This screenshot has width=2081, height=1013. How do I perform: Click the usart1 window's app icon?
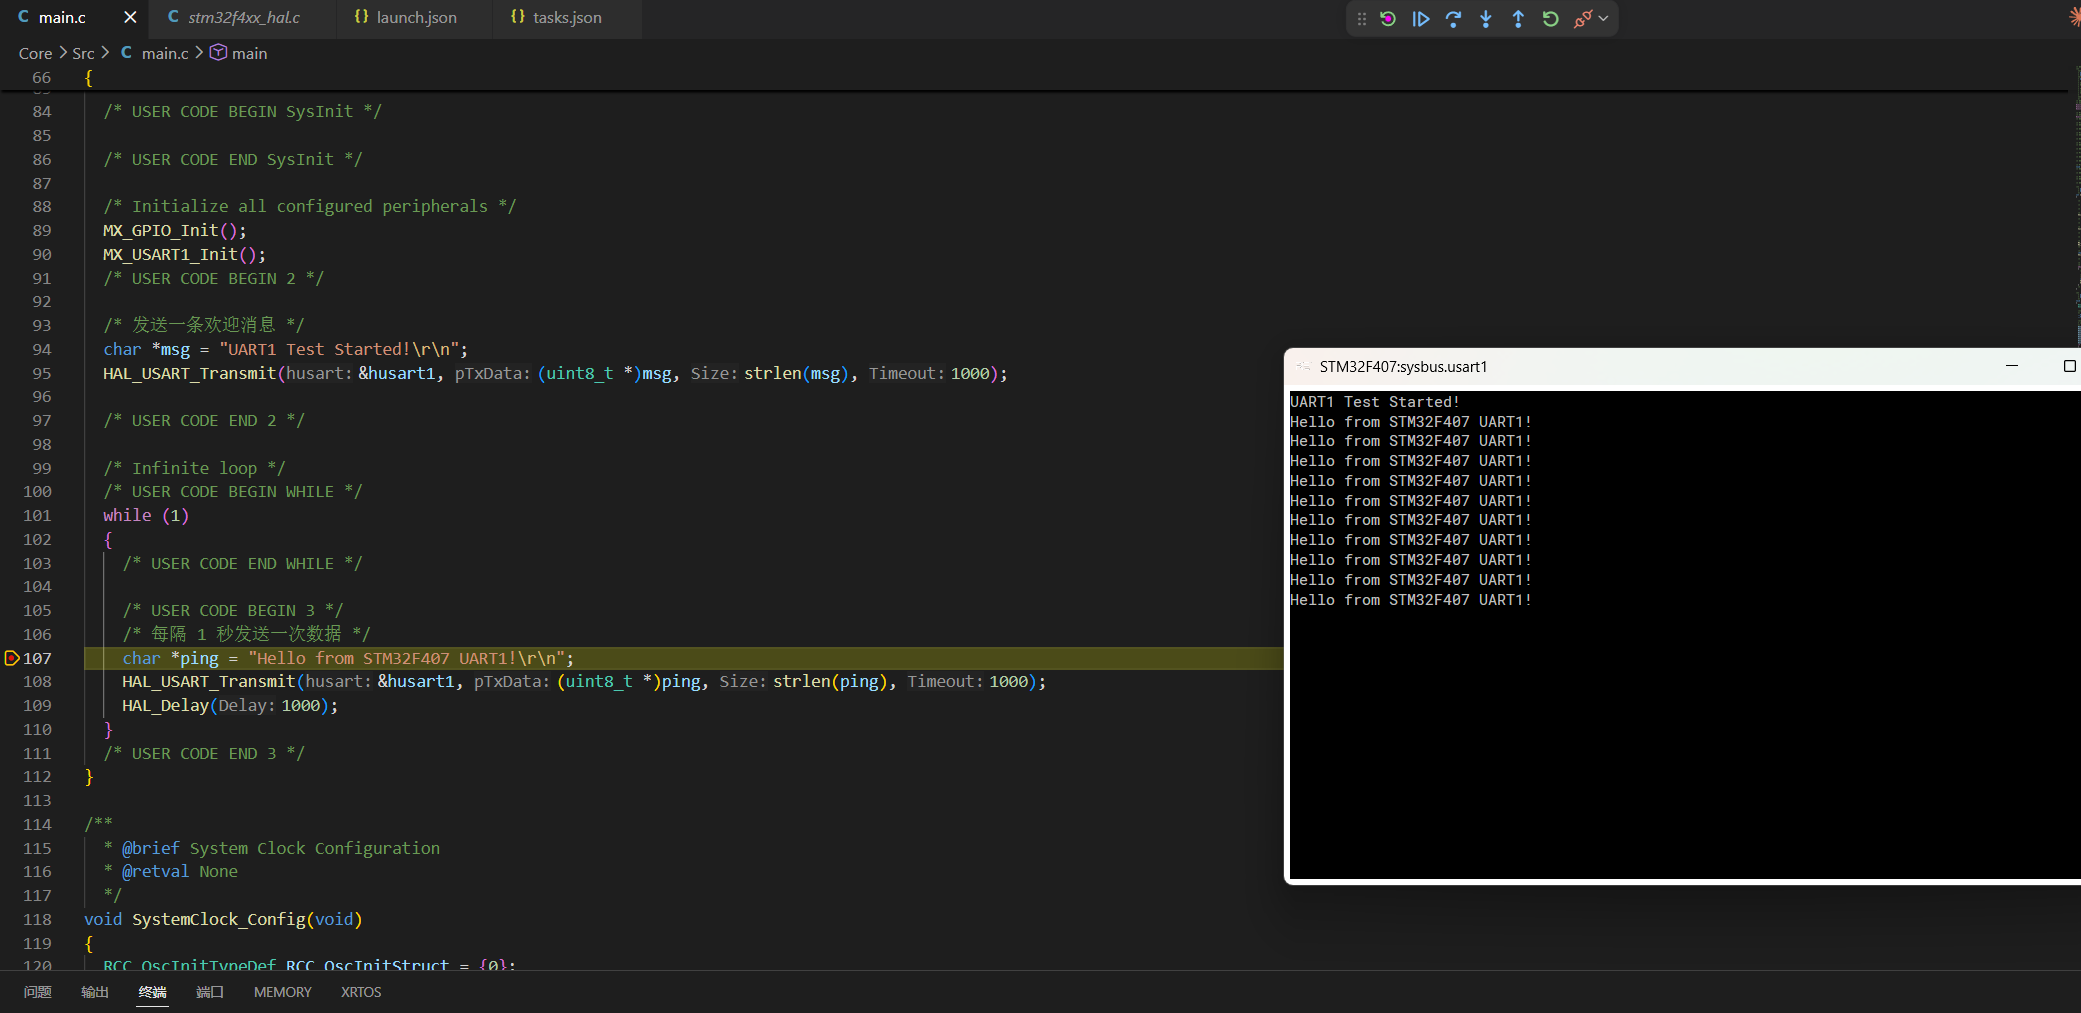click(1303, 367)
